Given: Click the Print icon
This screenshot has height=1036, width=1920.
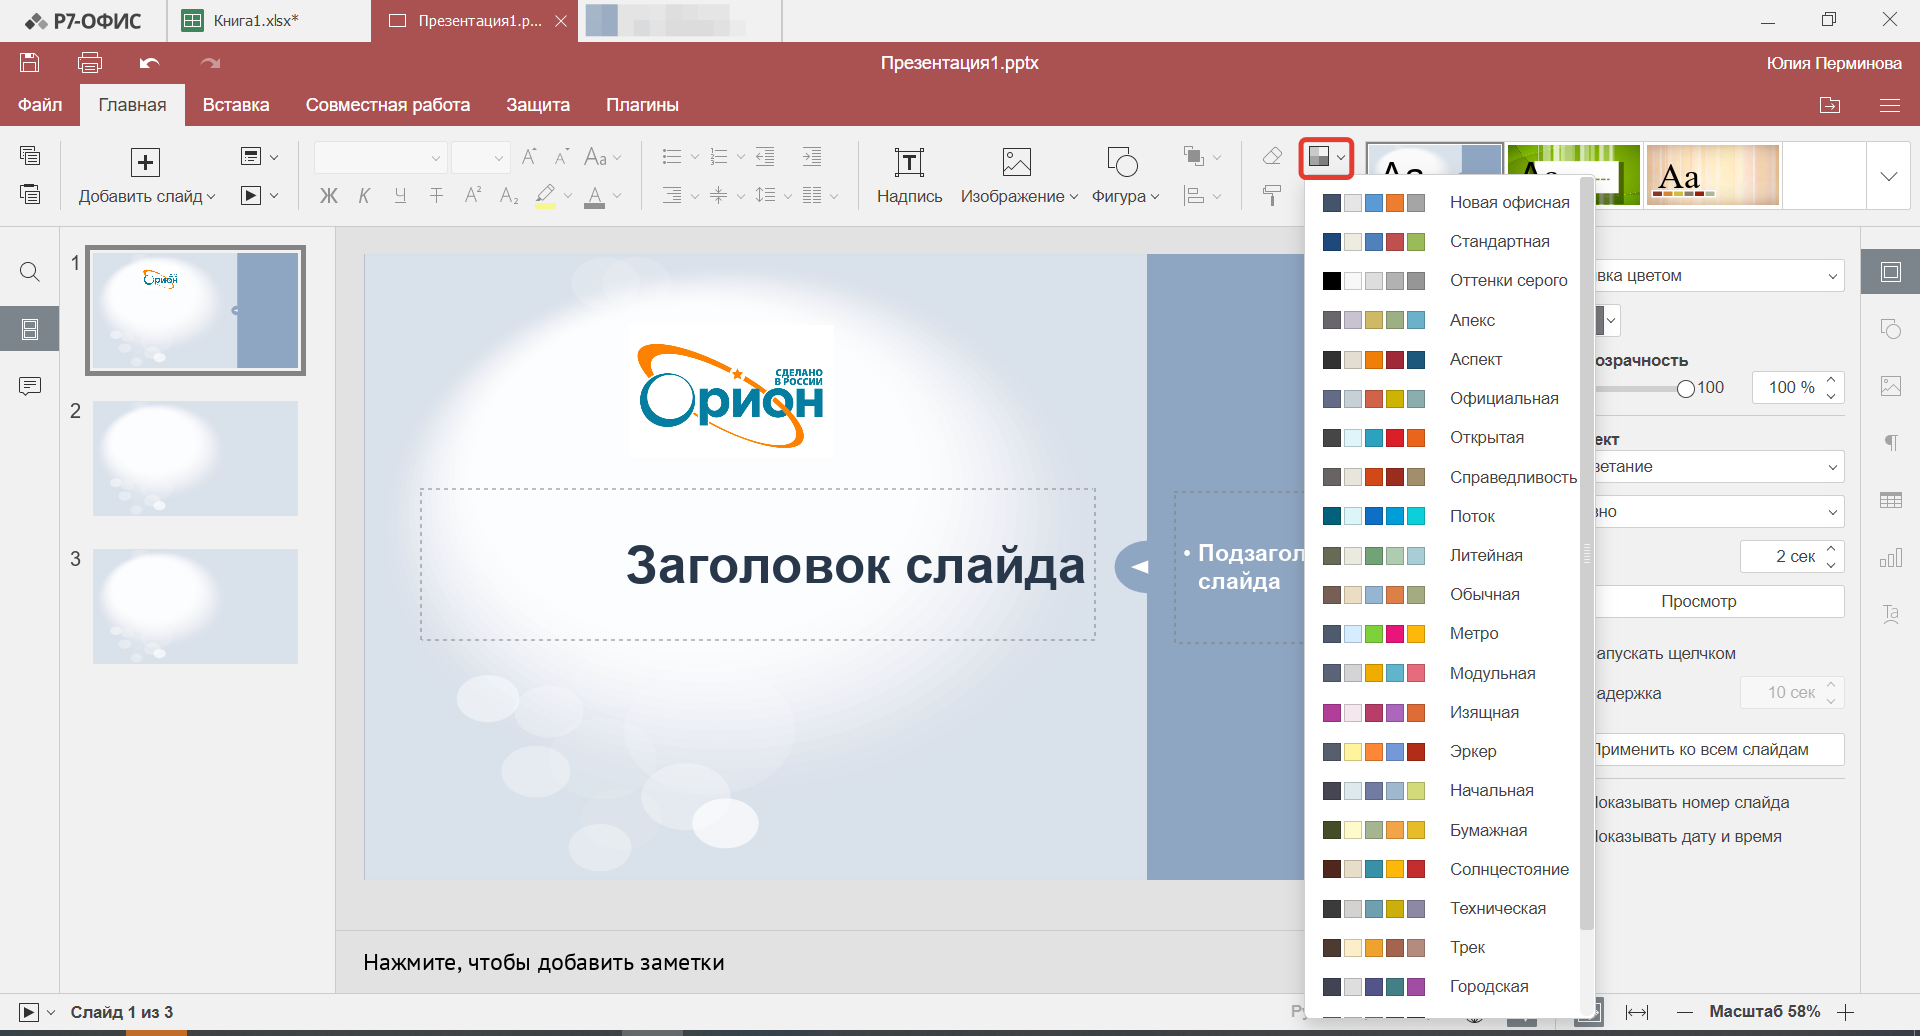Looking at the screenshot, I should tap(90, 63).
